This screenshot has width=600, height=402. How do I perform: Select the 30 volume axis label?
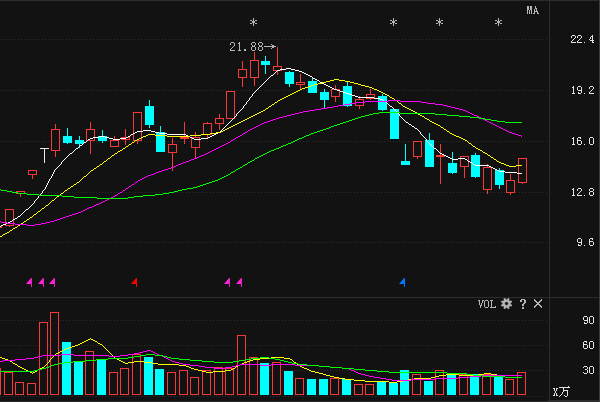588,370
